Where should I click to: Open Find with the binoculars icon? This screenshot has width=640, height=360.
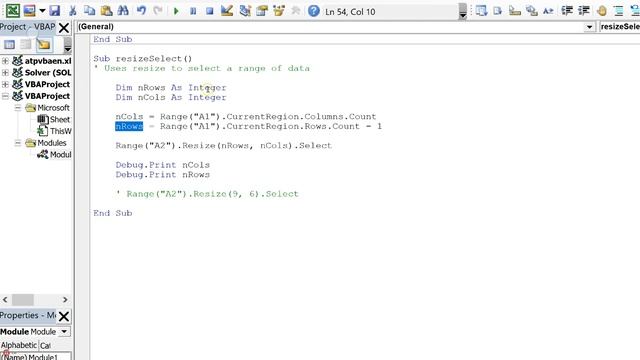tap(123, 11)
